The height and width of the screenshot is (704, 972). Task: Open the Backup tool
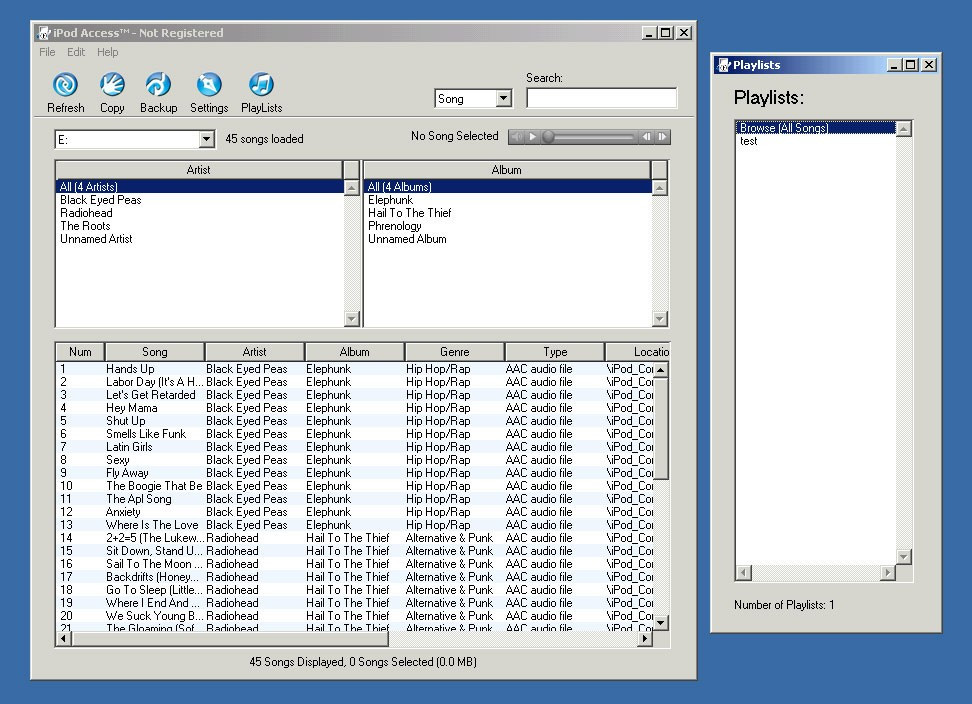click(158, 85)
